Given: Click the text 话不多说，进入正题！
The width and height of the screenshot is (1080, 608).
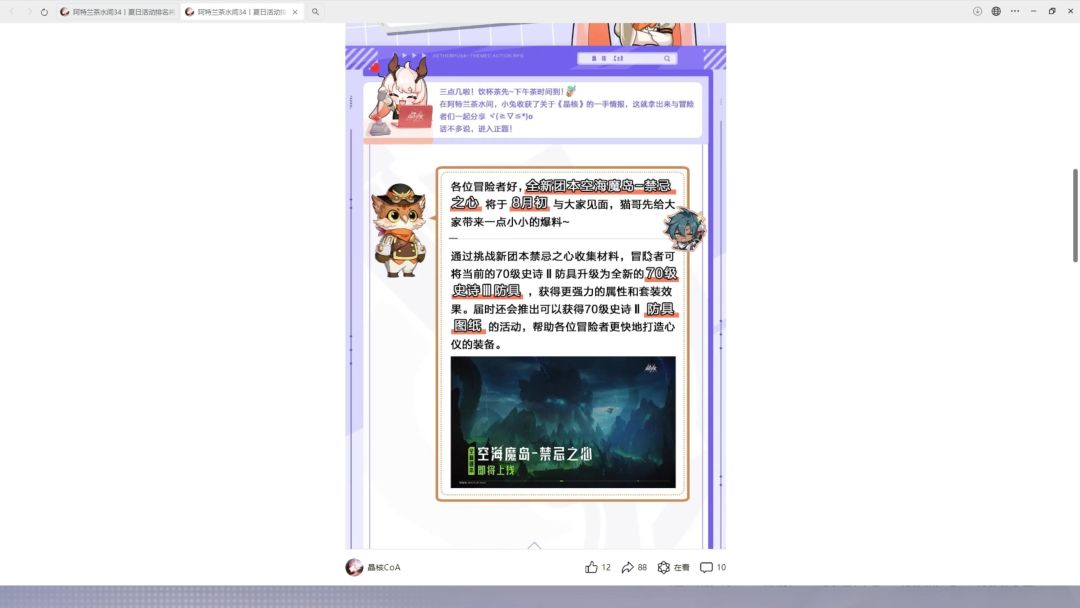Looking at the screenshot, I should coord(476,129).
